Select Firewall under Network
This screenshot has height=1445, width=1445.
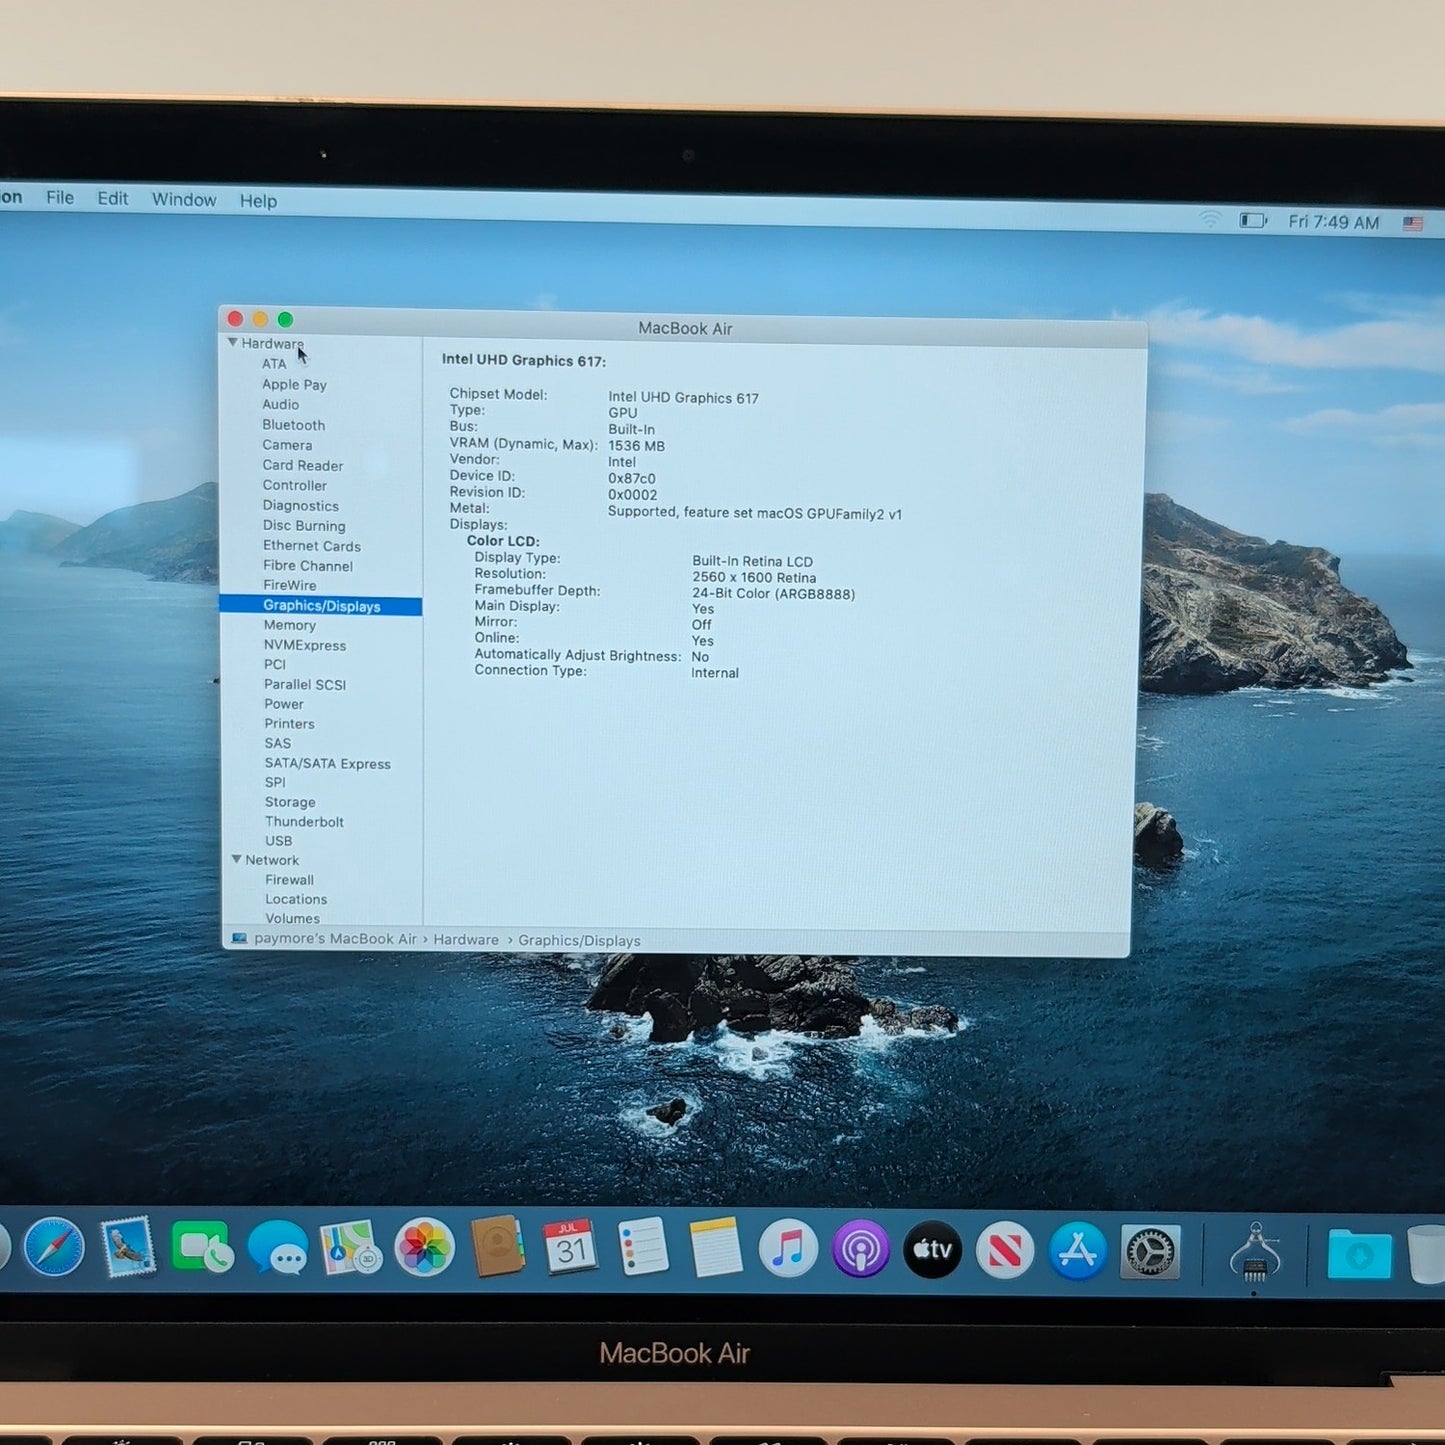(x=289, y=880)
